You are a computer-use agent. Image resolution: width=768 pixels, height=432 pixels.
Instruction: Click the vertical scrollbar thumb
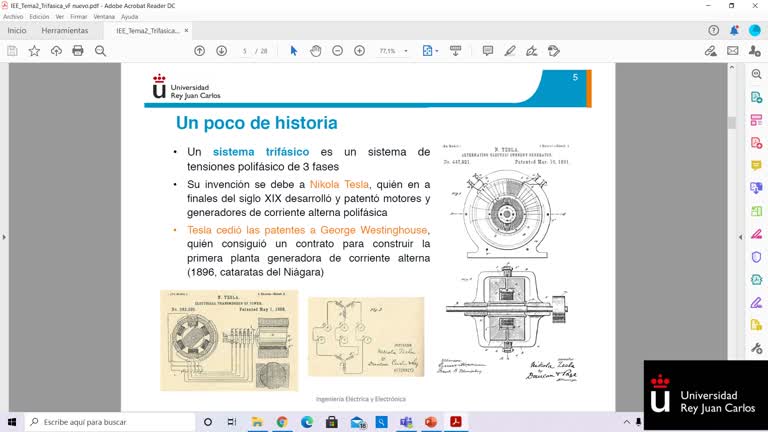732,122
